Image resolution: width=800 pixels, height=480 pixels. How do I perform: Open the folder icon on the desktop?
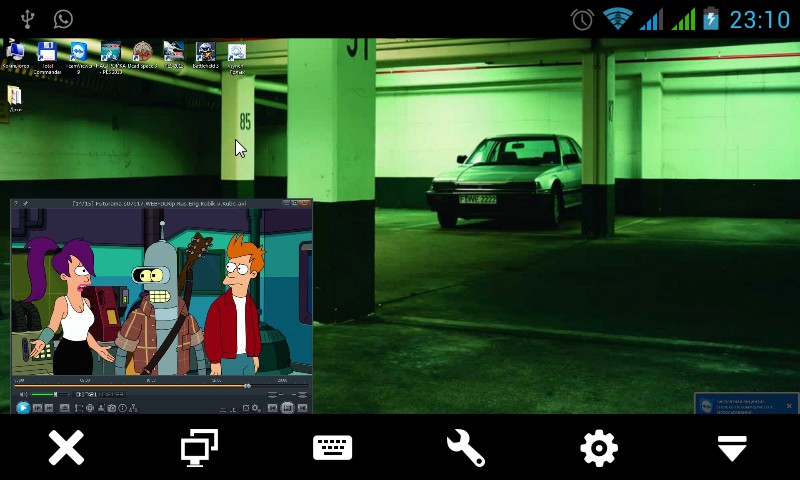(15, 99)
